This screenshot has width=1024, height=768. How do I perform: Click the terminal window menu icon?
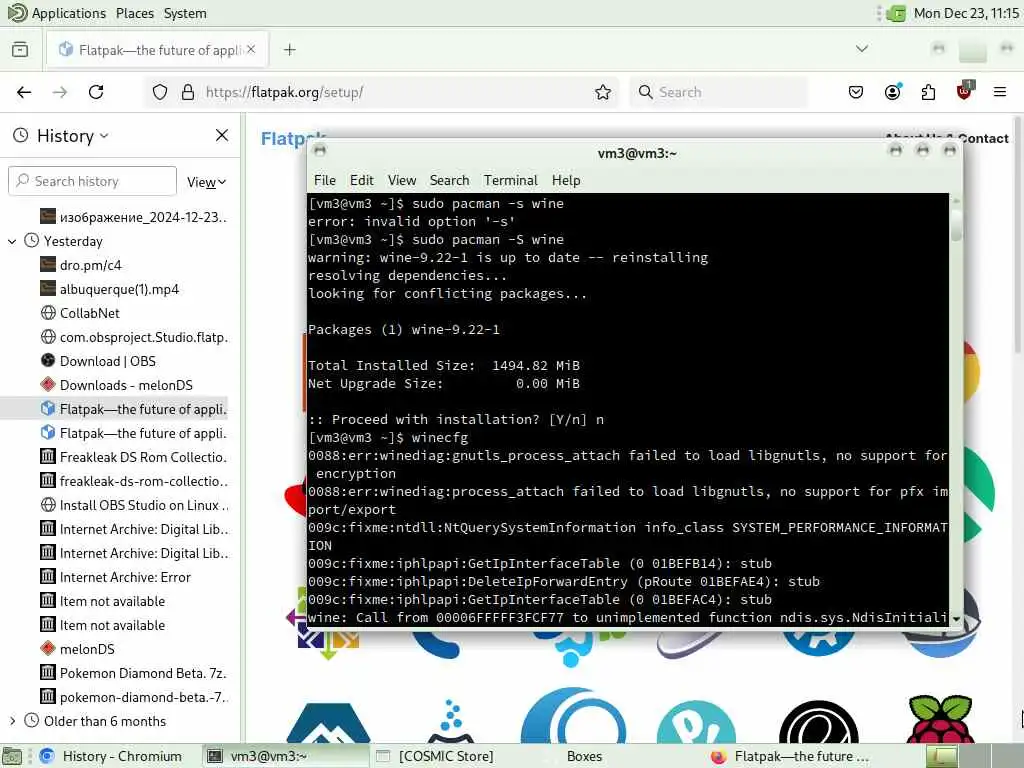319,151
